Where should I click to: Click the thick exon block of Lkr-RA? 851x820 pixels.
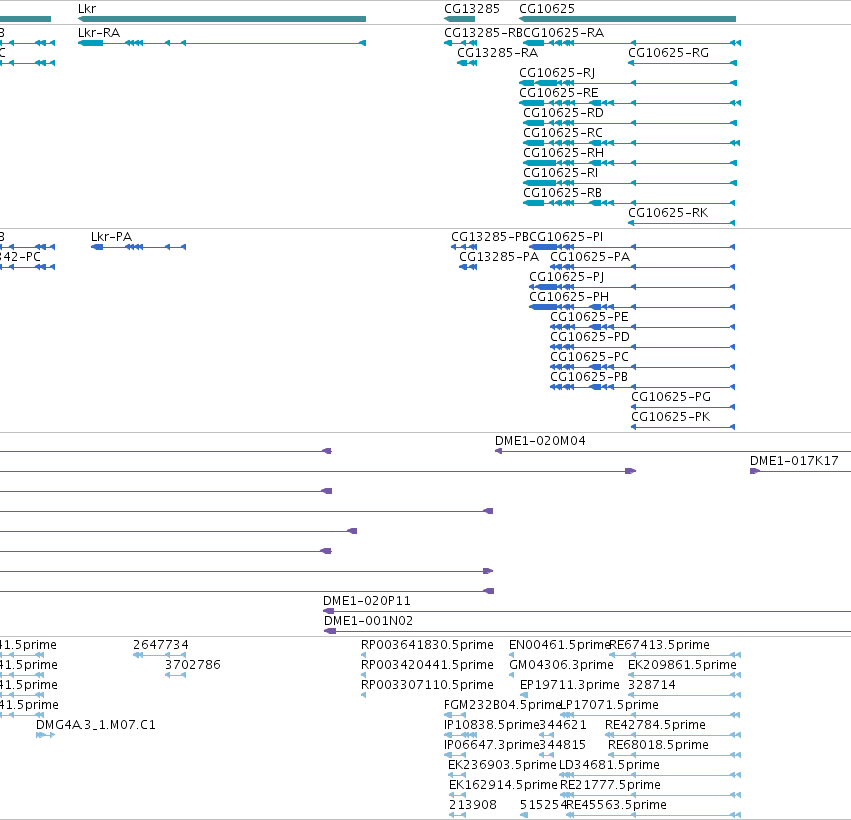coord(91,43)
